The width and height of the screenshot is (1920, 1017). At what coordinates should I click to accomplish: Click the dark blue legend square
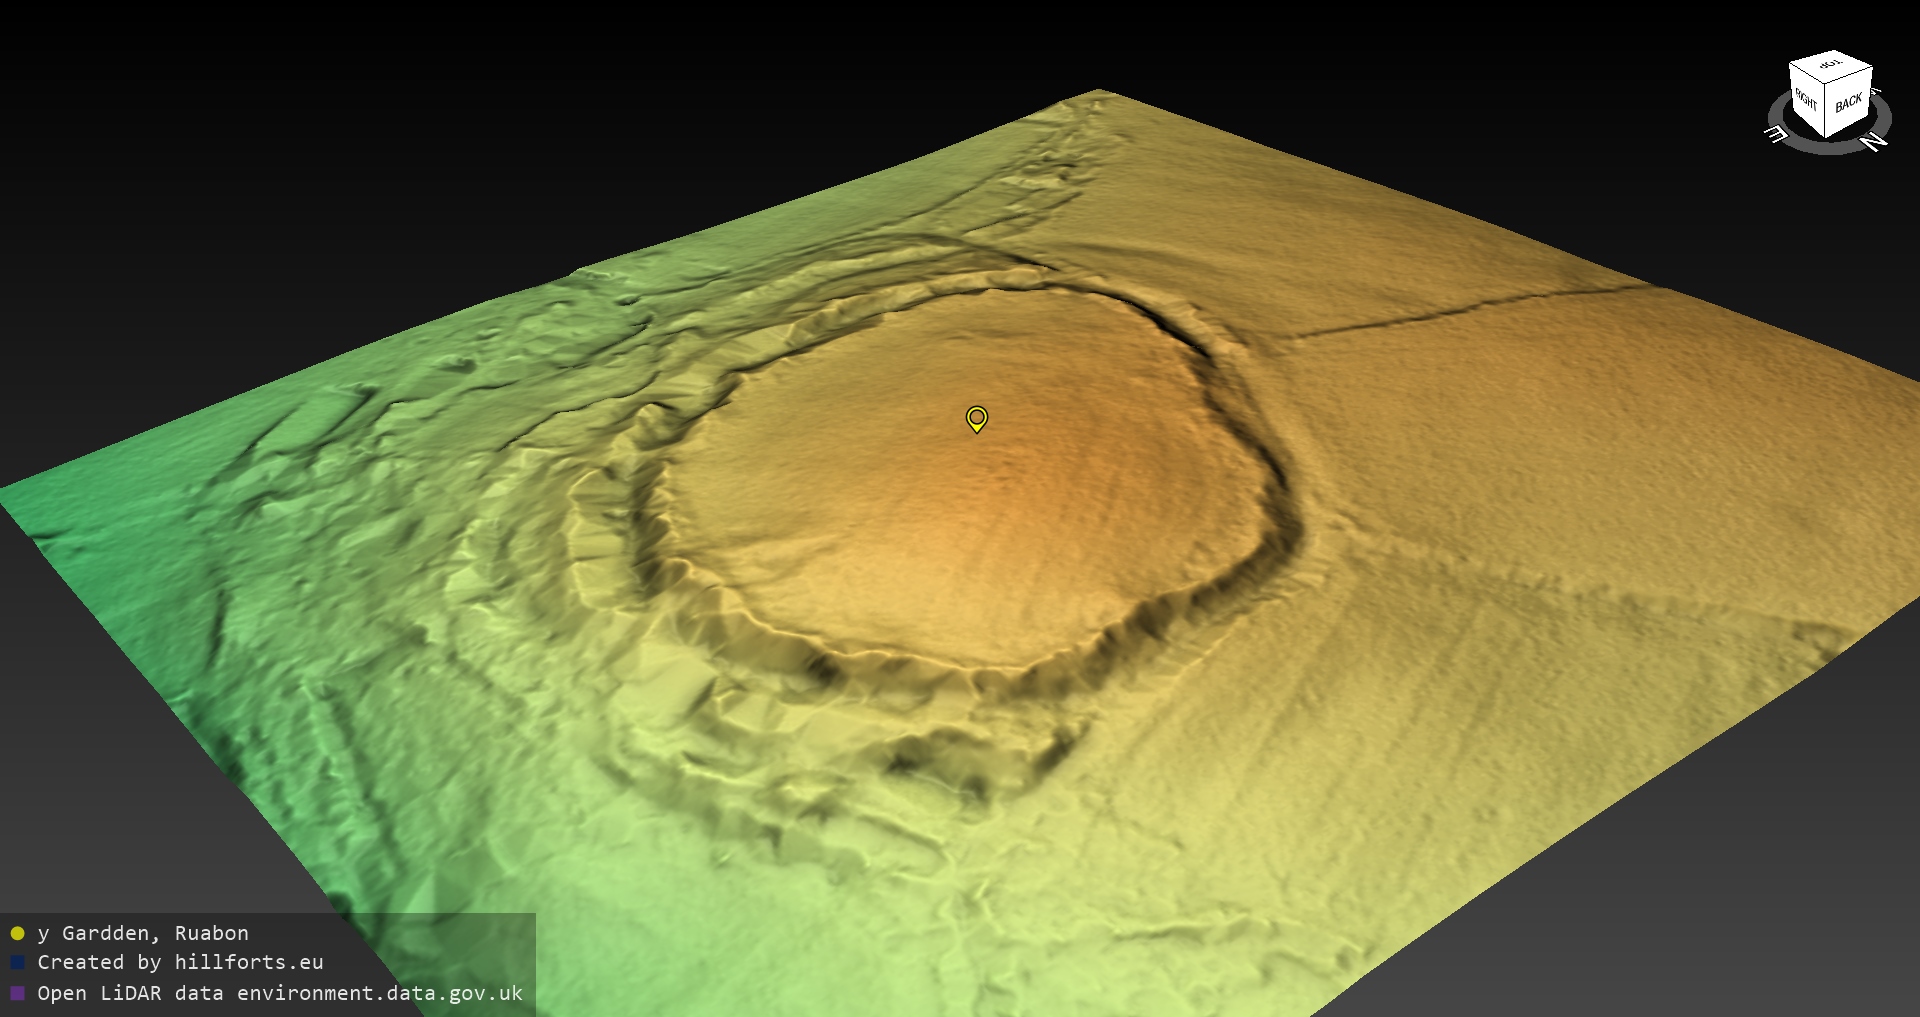(x=17, y=962)
